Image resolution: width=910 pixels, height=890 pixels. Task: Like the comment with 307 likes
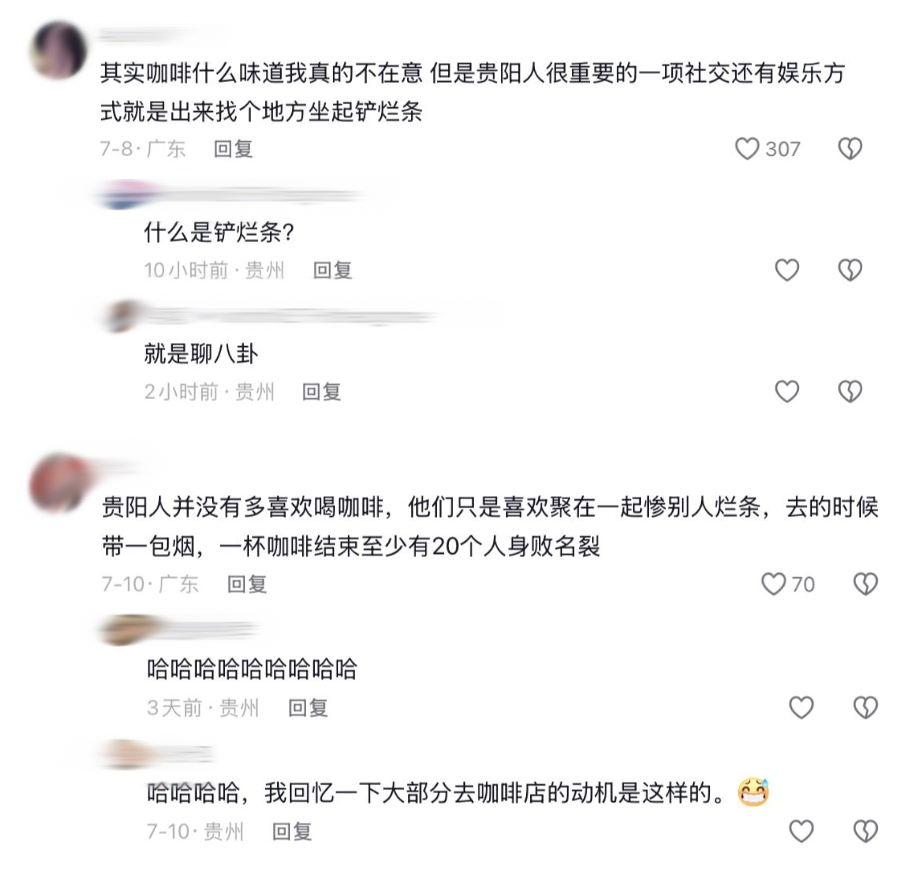click(746, 149)
